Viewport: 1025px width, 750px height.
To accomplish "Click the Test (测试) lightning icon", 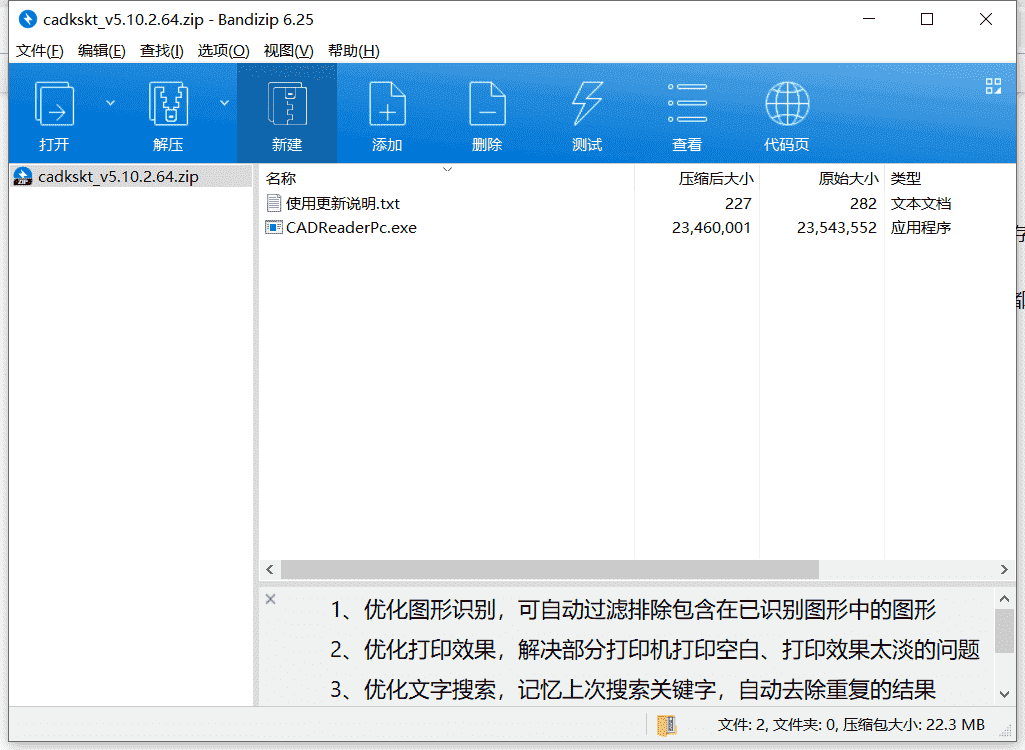I will (587, 103).
